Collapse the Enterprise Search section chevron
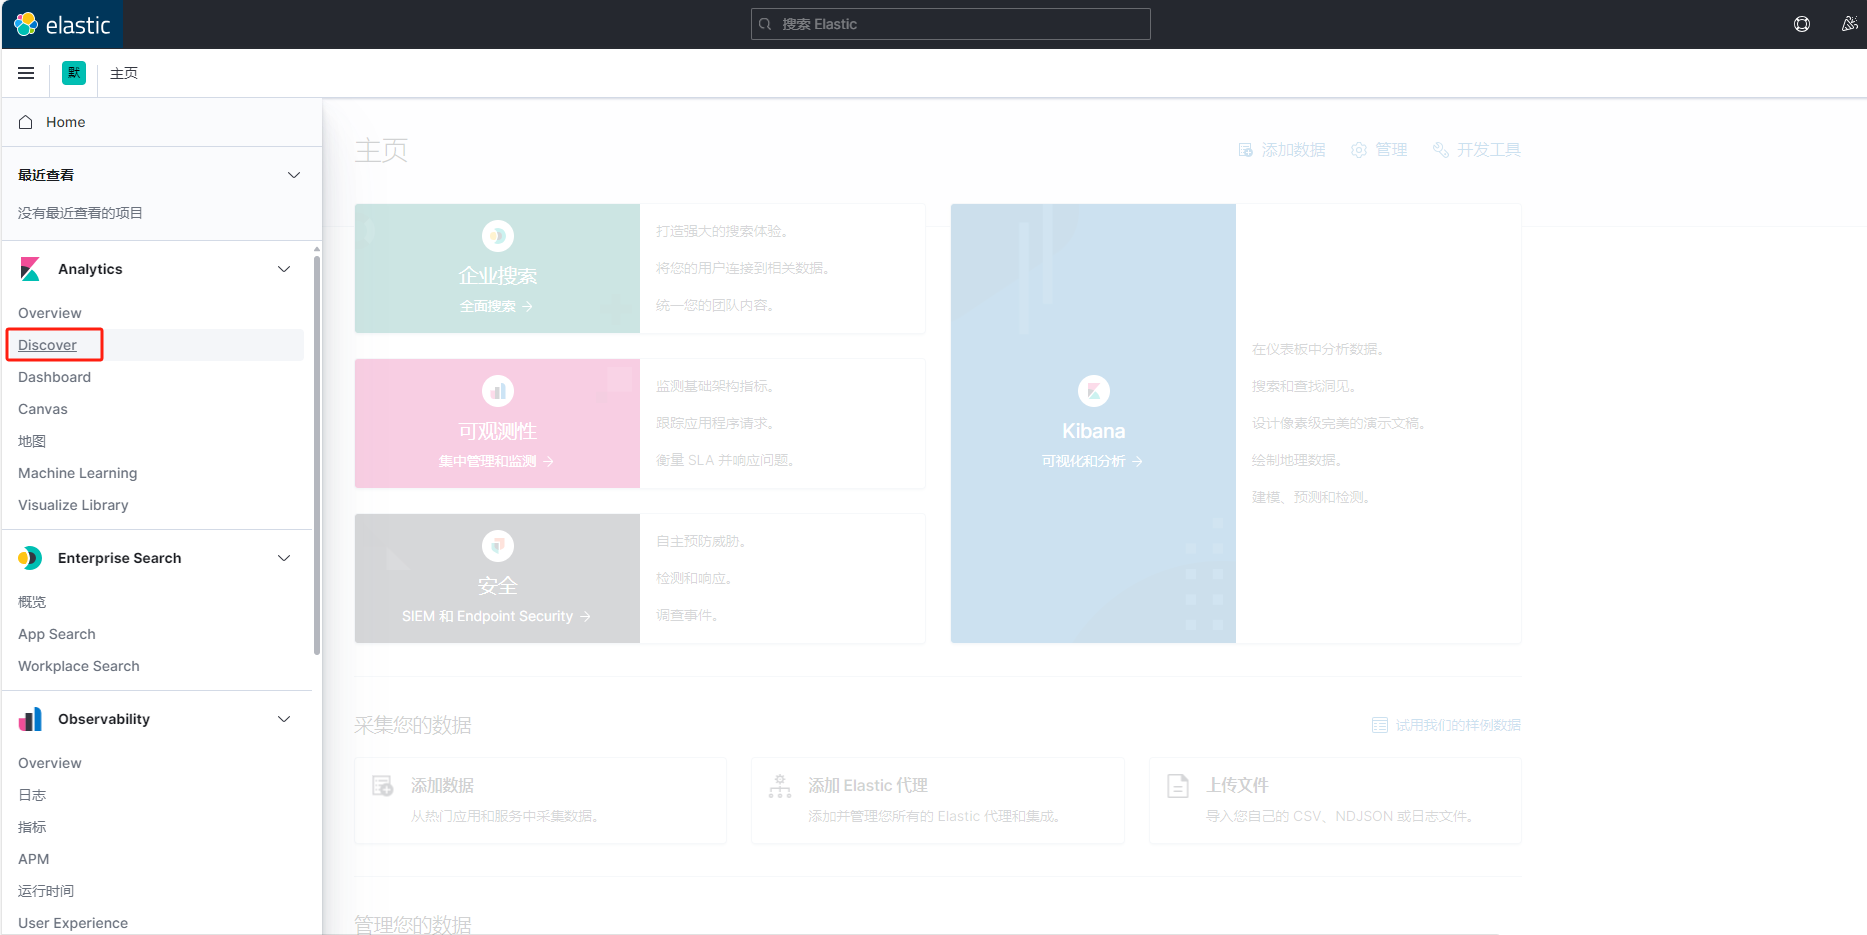The height and width of the screenshot is (935, 1867). (x=284, y=558)
